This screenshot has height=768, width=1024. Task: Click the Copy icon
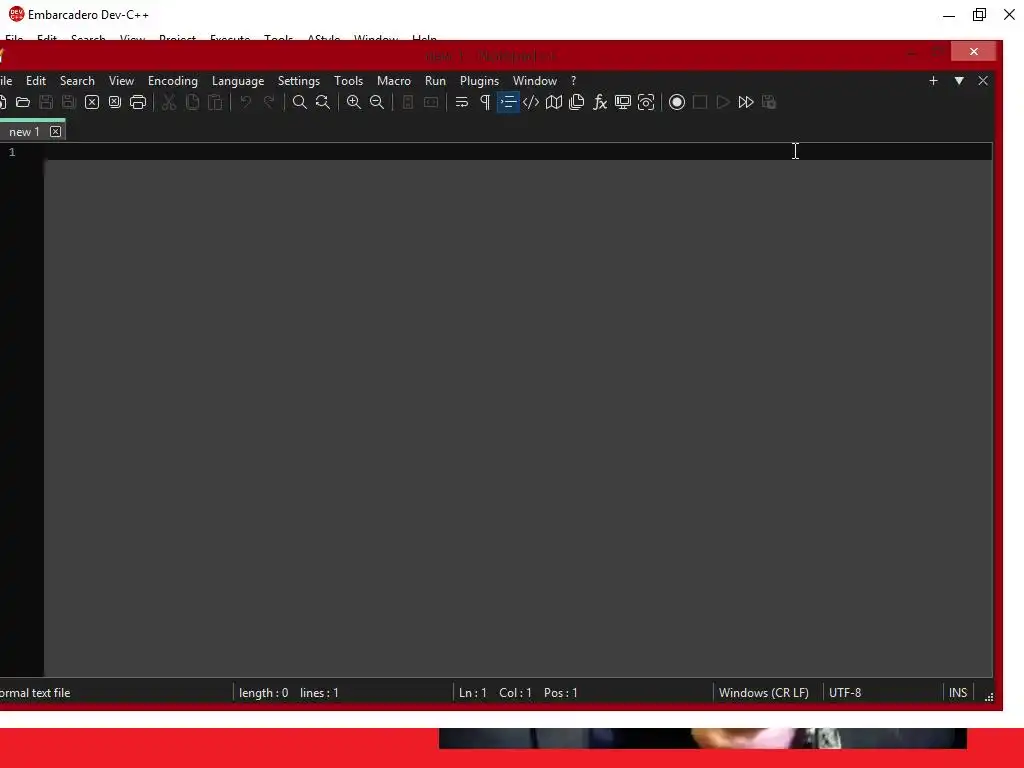192,102
